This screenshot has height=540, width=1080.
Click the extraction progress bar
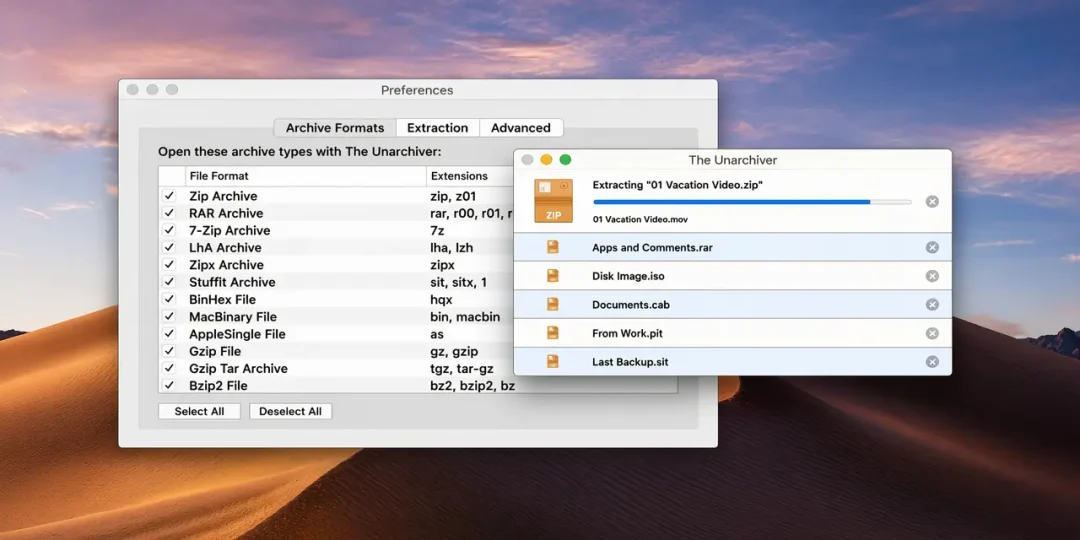752,202
